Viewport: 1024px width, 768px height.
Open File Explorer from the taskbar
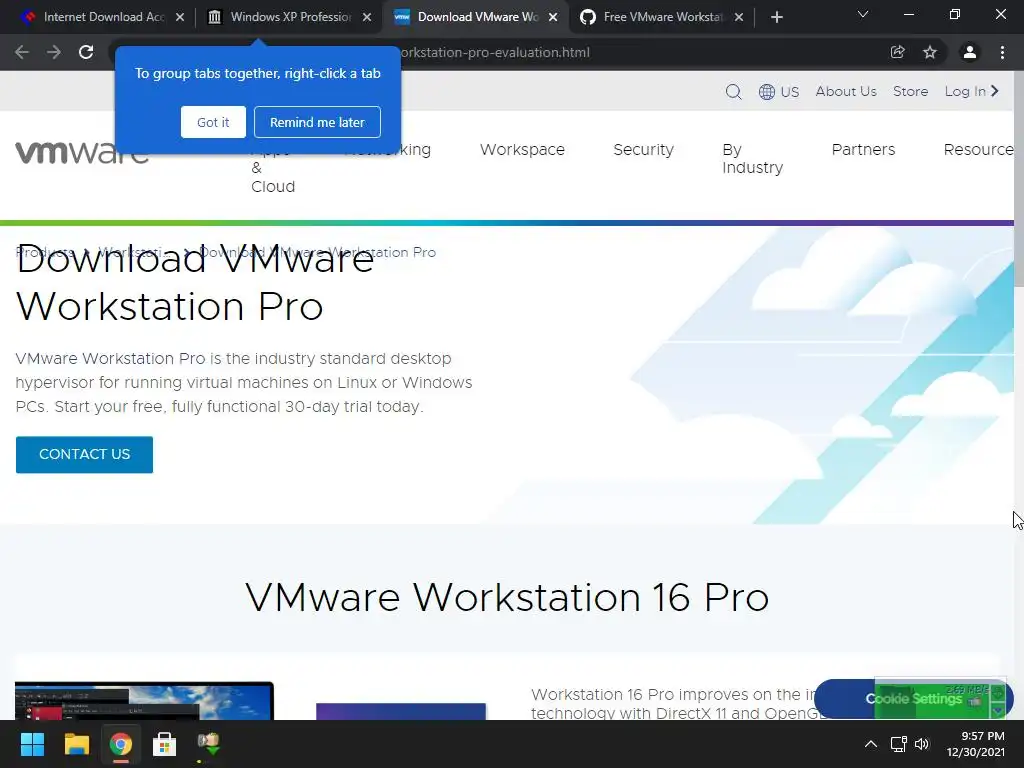[x=76, y=744]
